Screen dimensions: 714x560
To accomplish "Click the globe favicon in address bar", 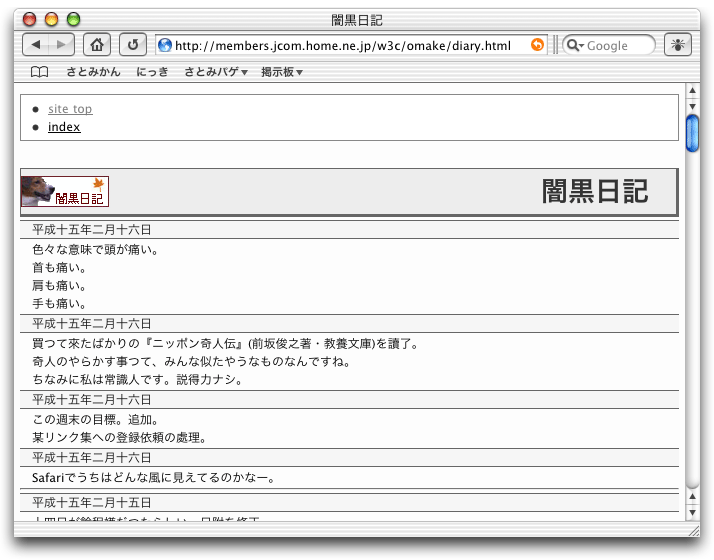I will tap(165, 45).
